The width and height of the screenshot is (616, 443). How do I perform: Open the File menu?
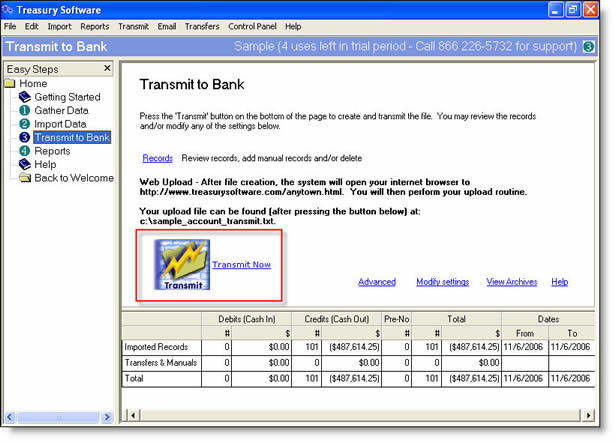(10, 26)
